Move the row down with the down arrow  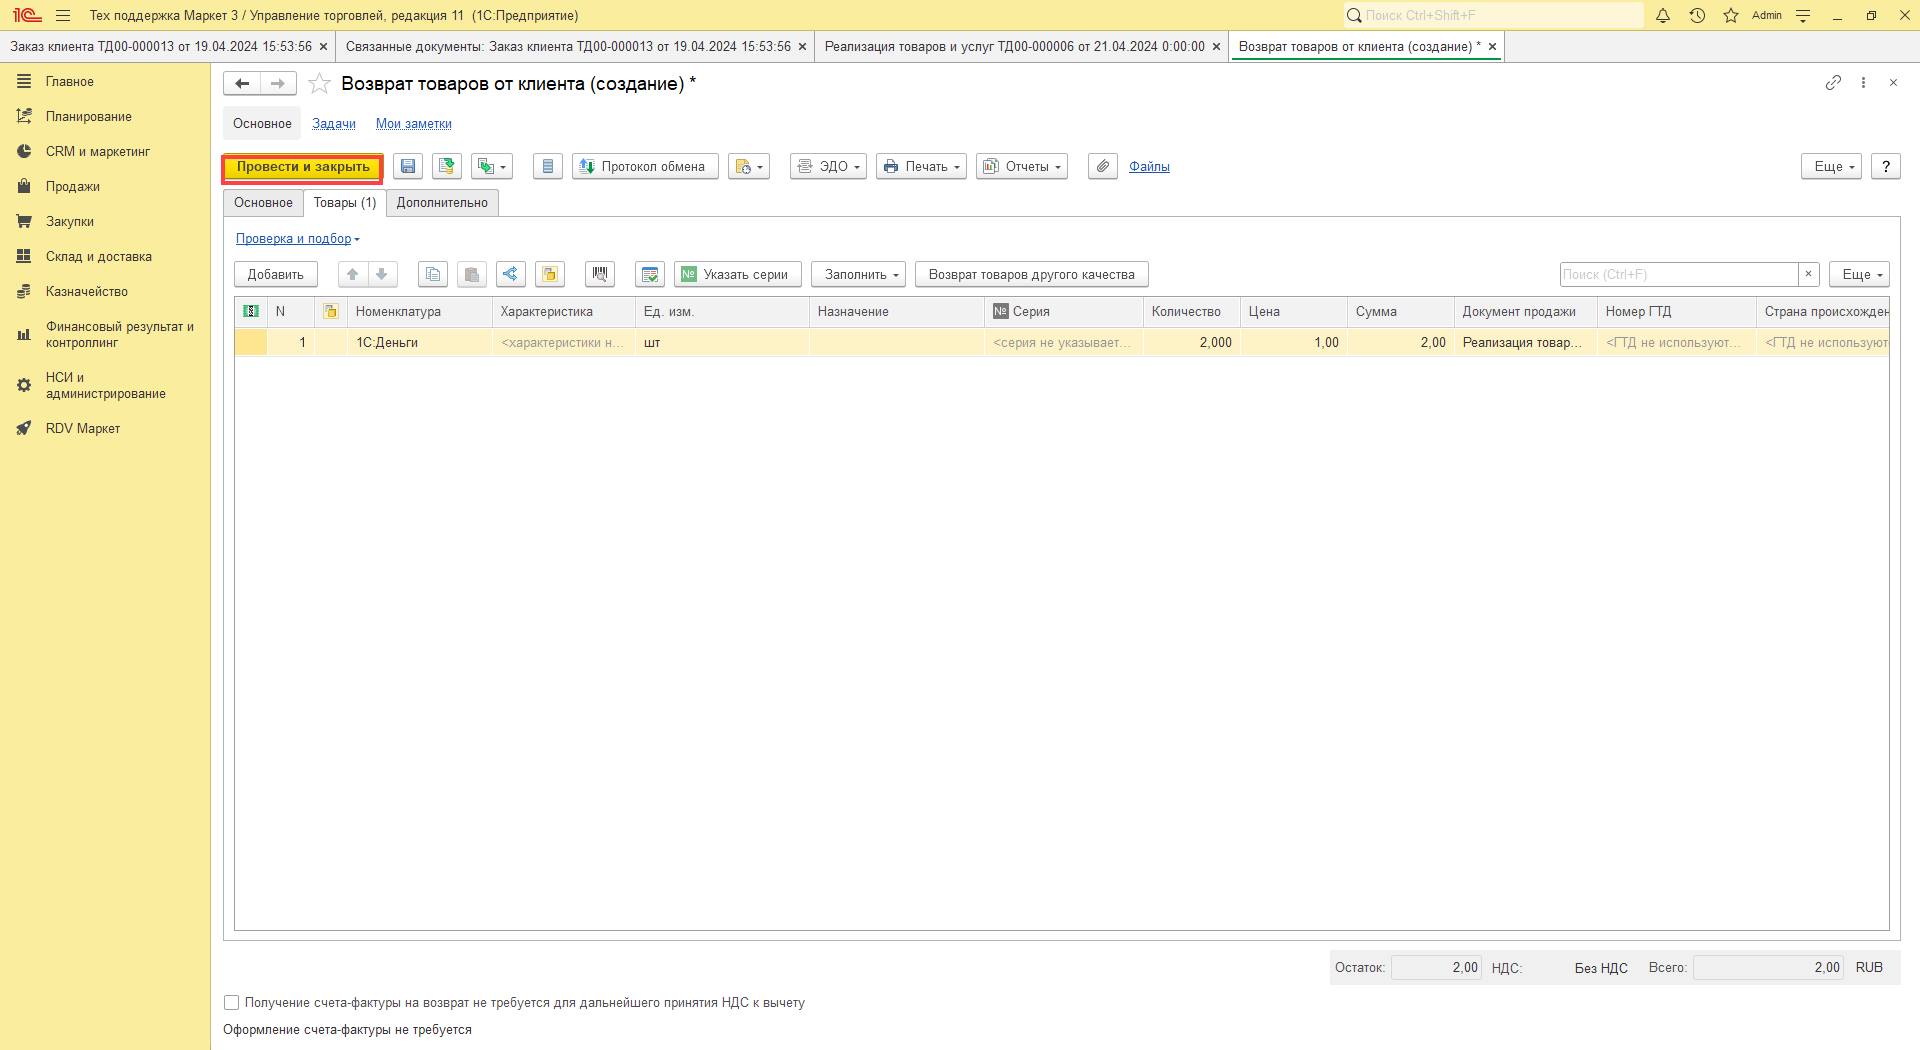click(x=382, y=275)
